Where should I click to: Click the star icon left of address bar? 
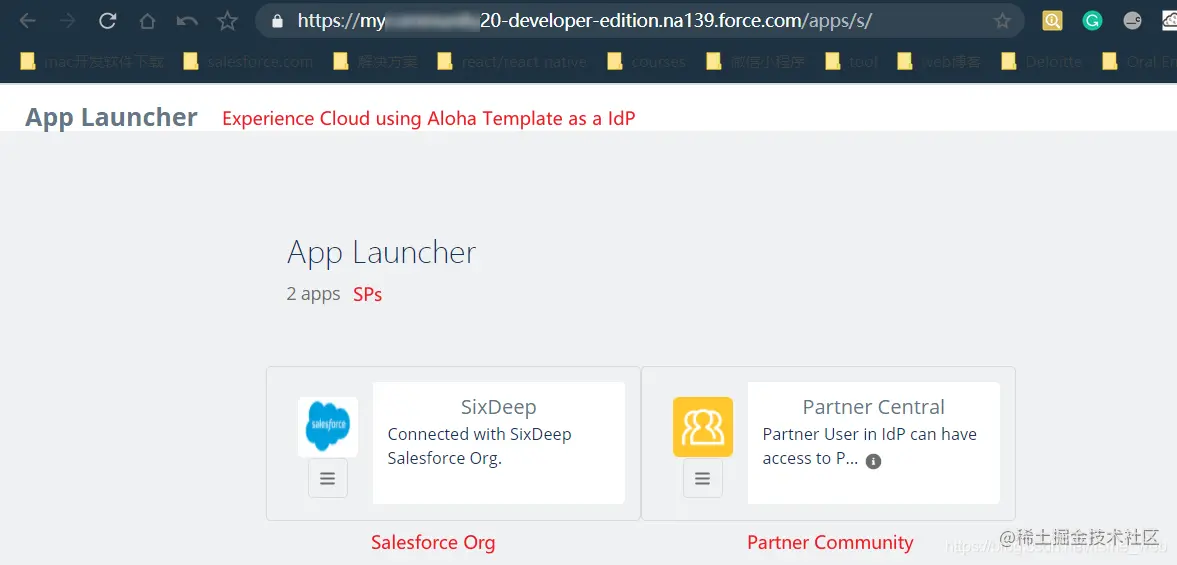227,21
